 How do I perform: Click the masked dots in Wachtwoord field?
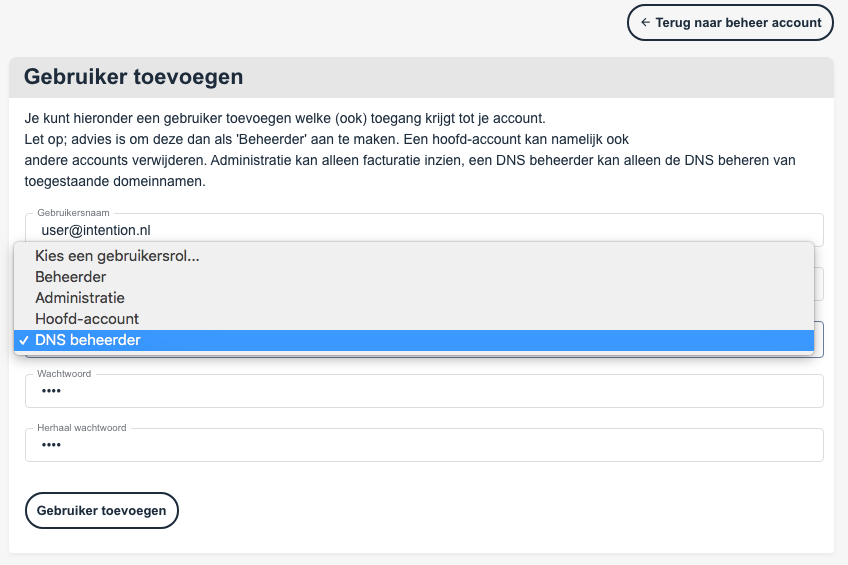[51, 391]
